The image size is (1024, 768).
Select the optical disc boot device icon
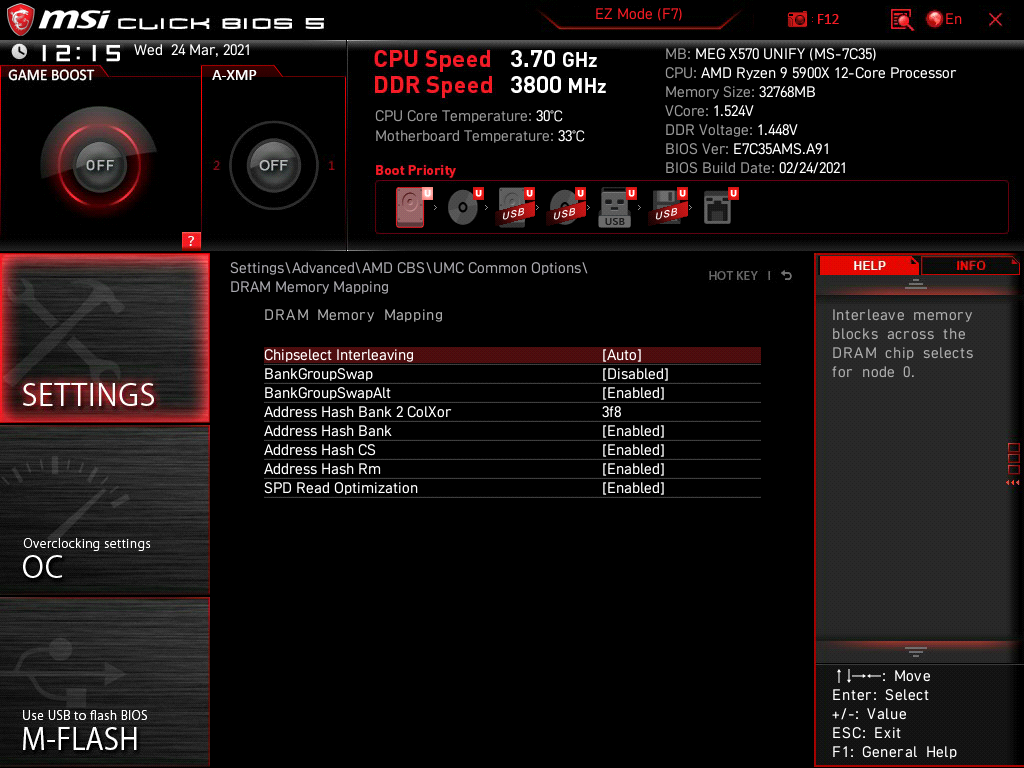click(x=464, y=207)
